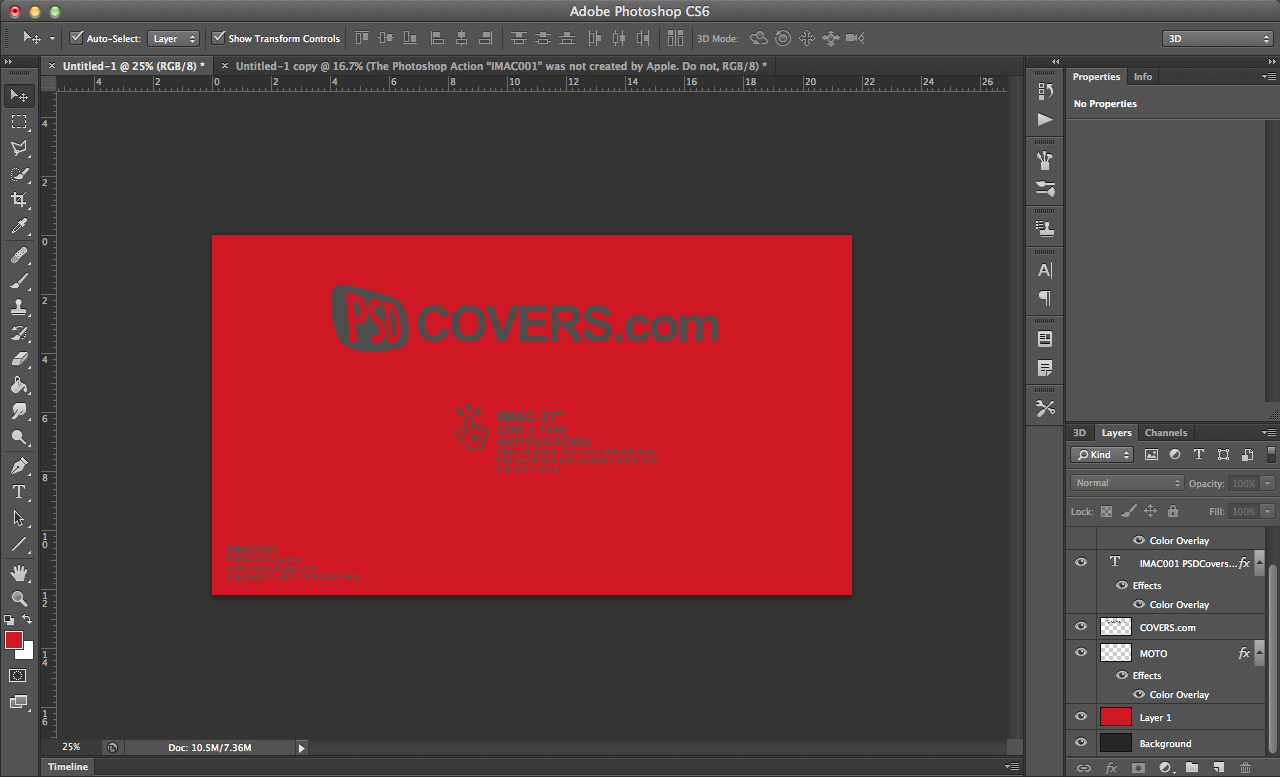The width and height of the screenshot is (1280, 777).
Task: Create new group folder icon
Action: 1192,768
